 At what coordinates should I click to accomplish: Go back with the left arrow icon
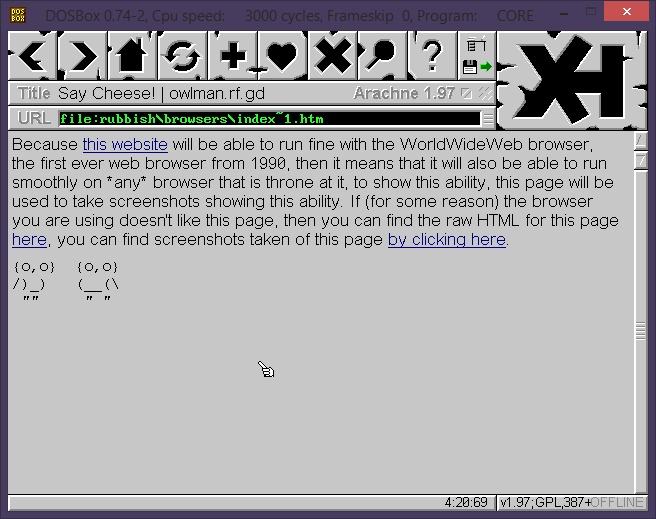coord(33,56)
